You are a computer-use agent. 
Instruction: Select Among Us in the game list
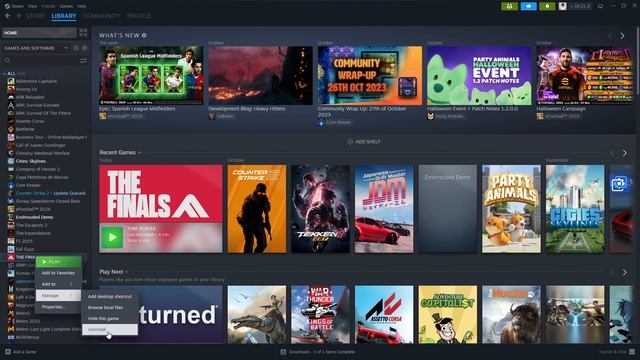(26, 89)
